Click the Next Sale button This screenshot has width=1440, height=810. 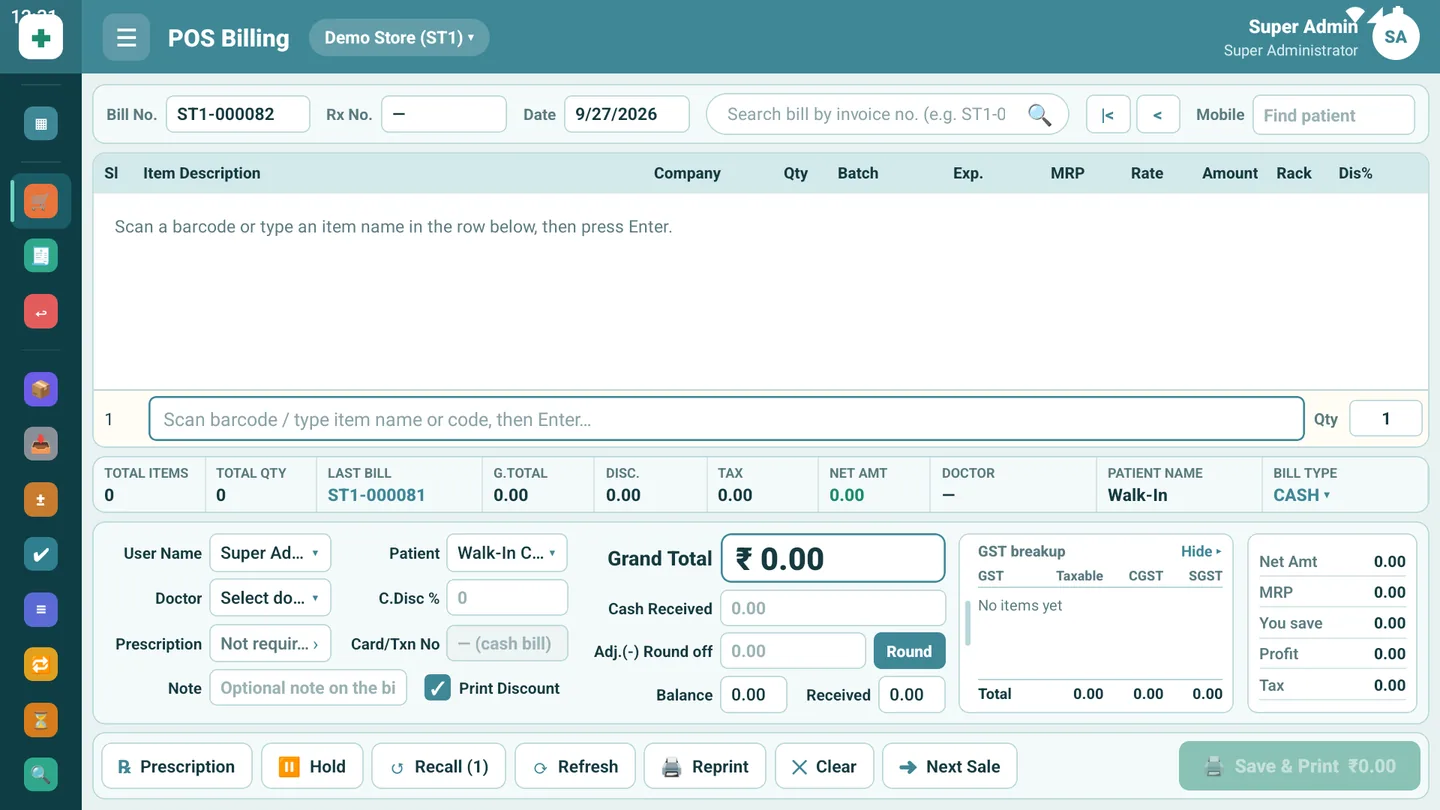click(949, 767)
